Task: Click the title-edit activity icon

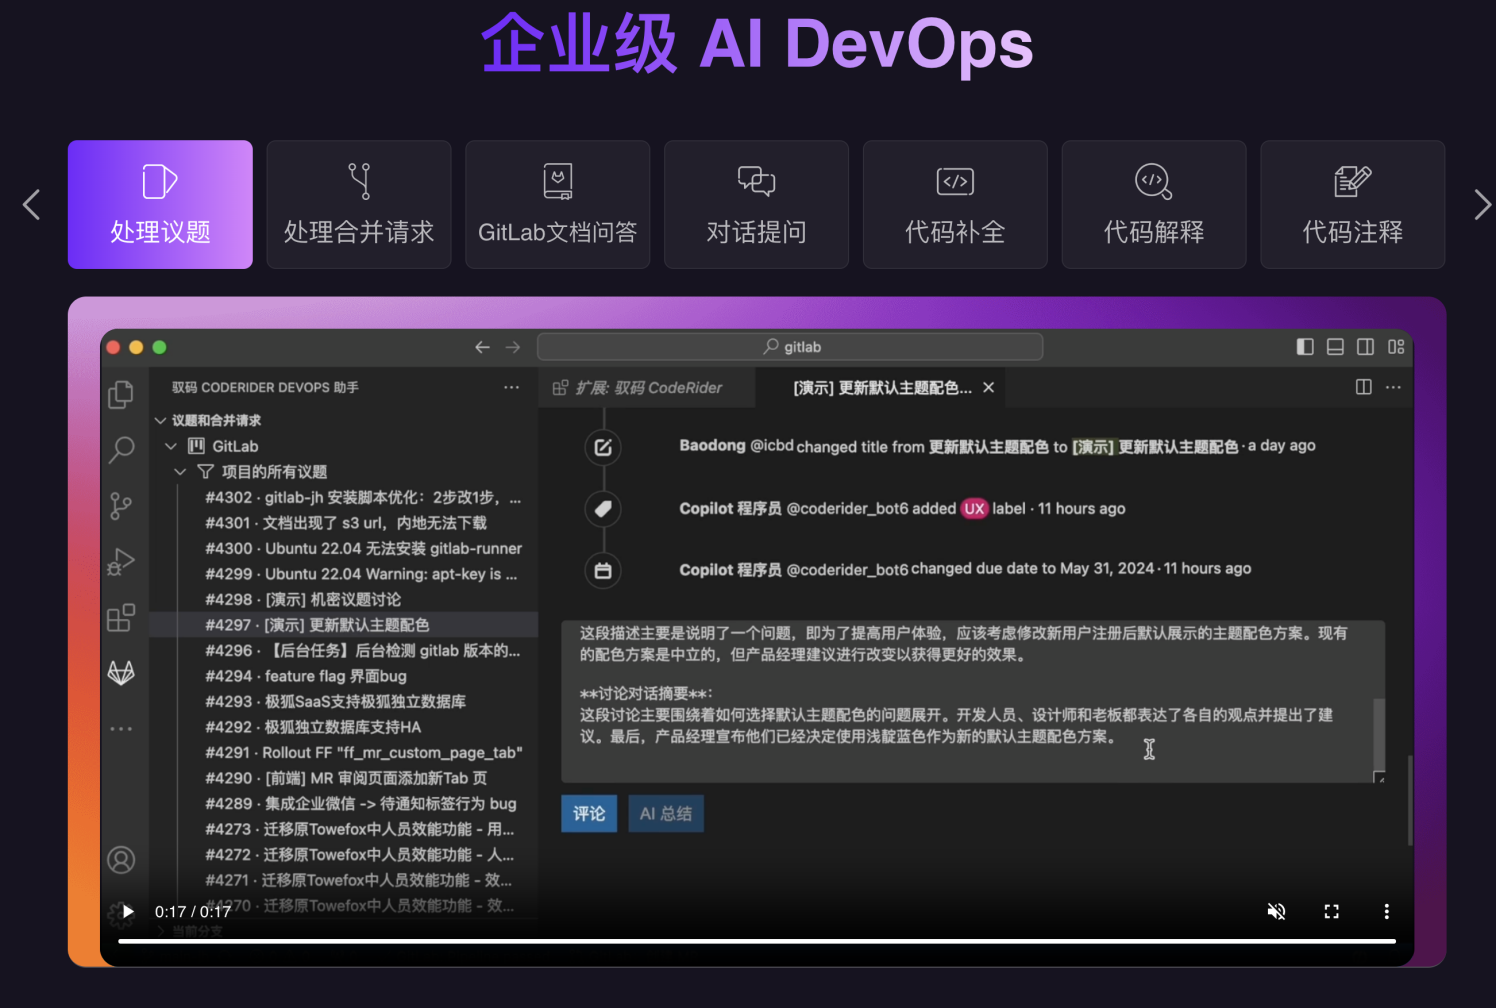Action: pyautogui.click(x=603, y=447)
